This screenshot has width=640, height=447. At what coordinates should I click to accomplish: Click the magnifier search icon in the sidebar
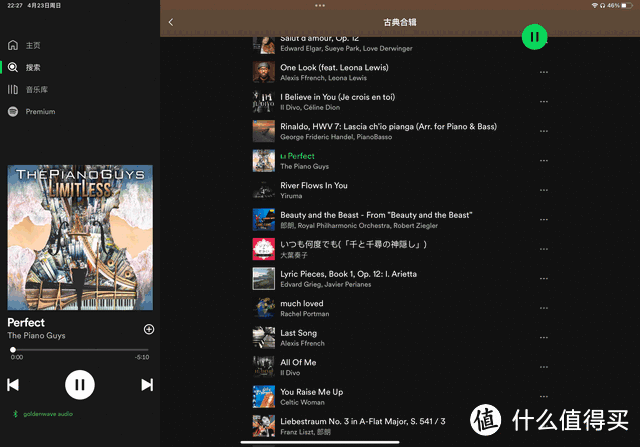13,67
